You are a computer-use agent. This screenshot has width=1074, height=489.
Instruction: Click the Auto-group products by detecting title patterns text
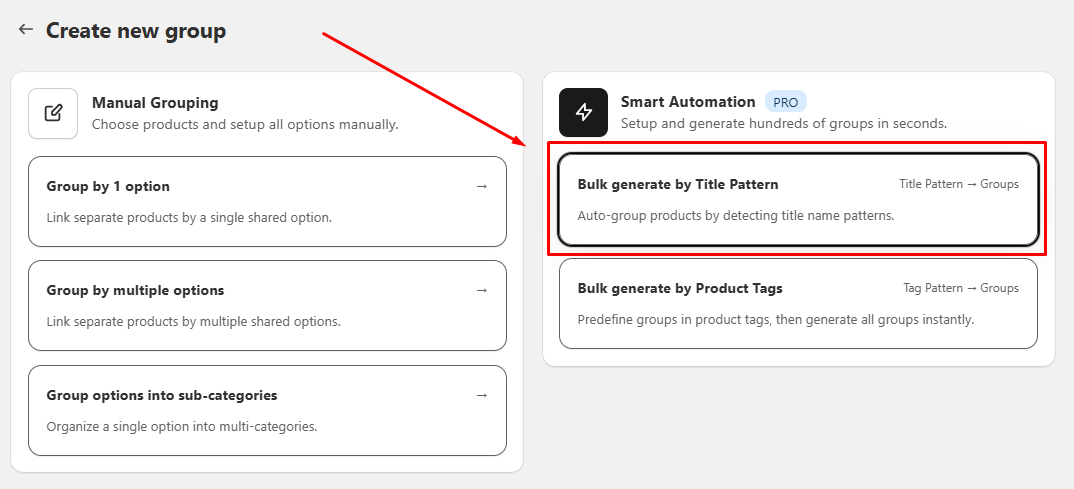736,215
